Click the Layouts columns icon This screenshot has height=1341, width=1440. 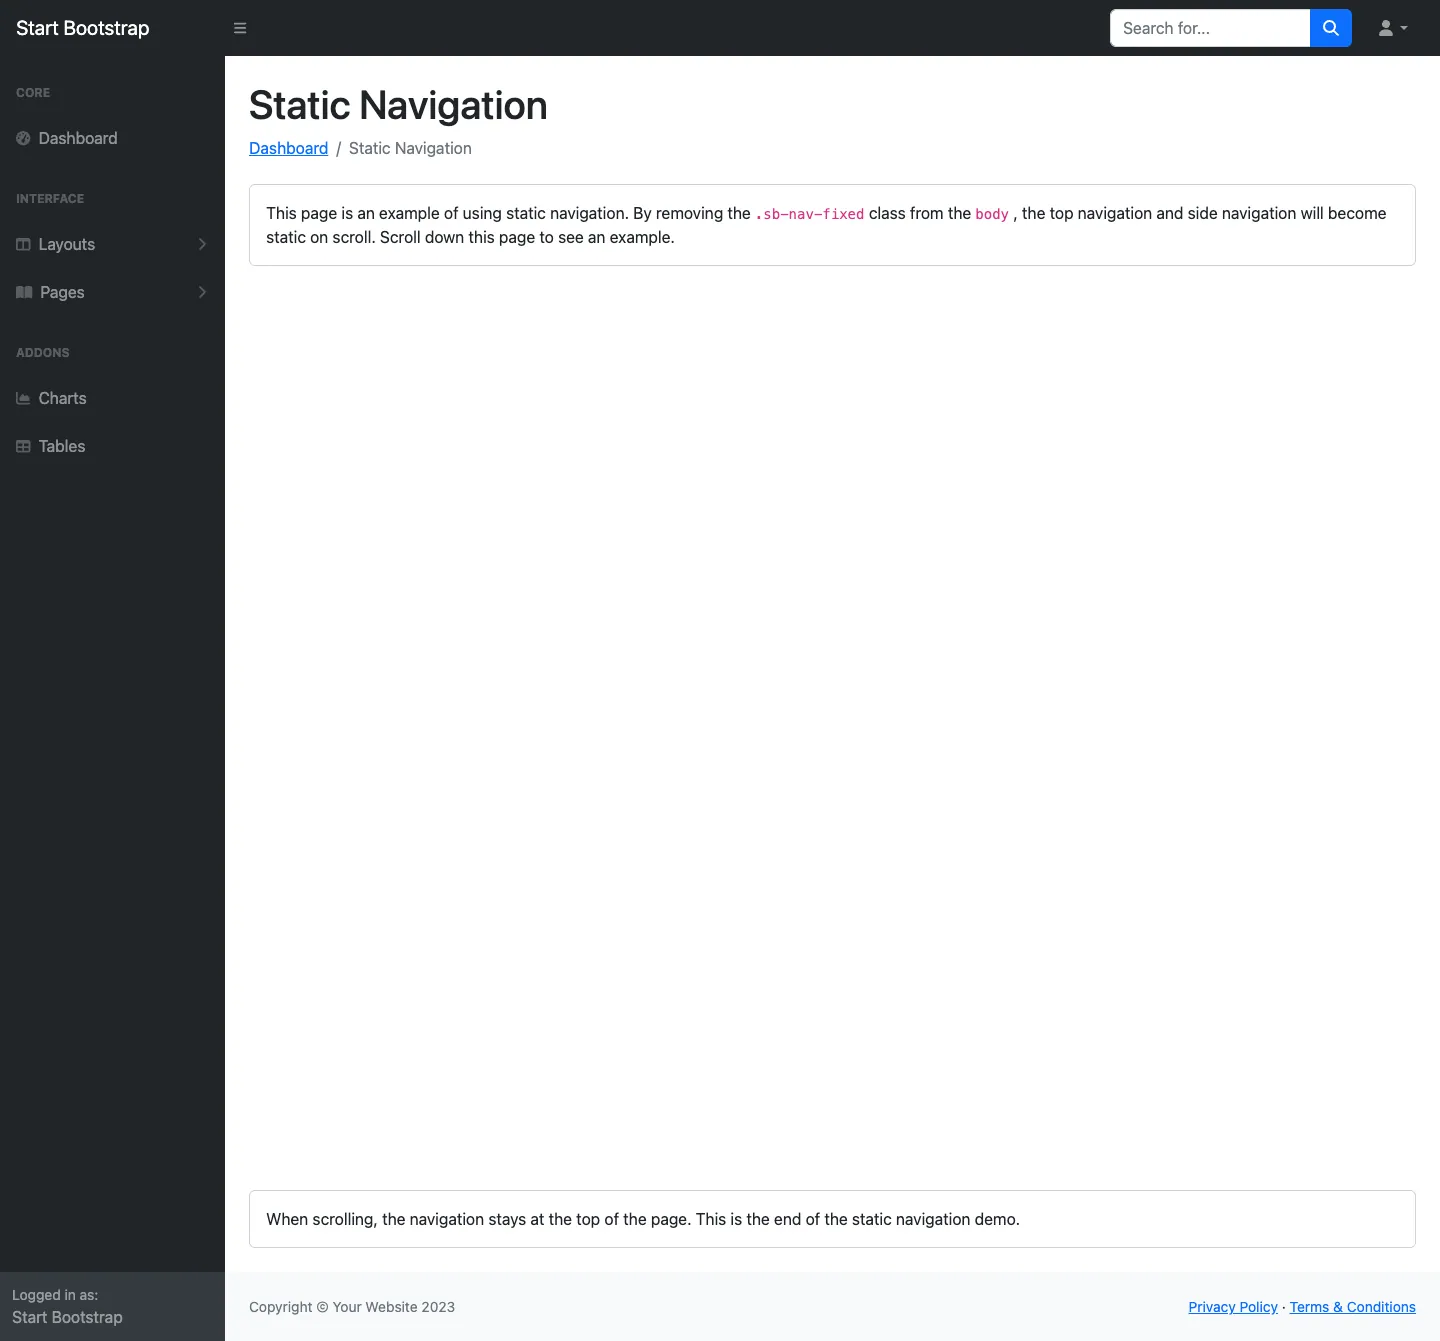23,245
